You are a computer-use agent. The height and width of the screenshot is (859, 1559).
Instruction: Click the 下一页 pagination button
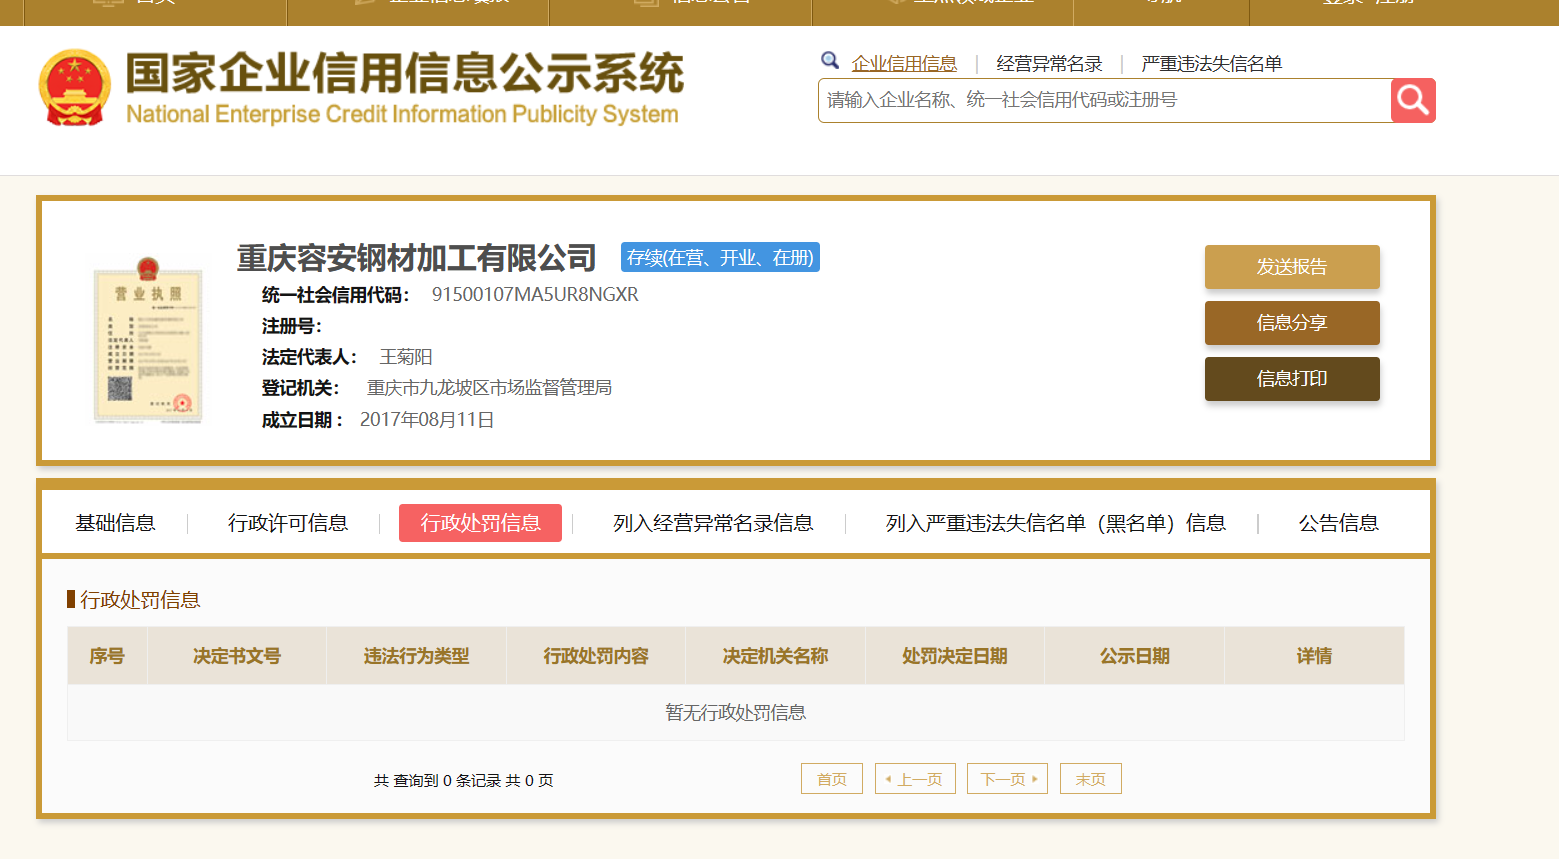click(1007, 779)
